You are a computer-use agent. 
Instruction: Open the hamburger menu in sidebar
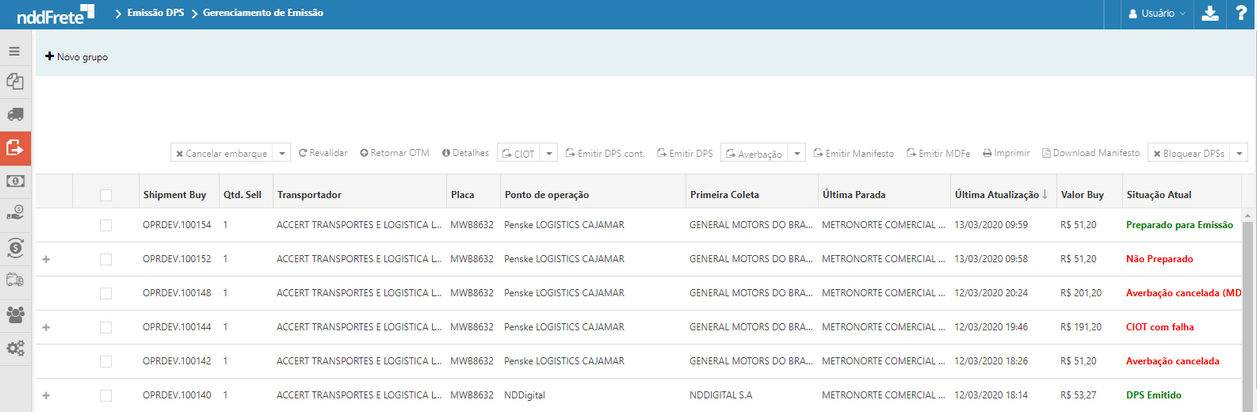click(15, 50)
